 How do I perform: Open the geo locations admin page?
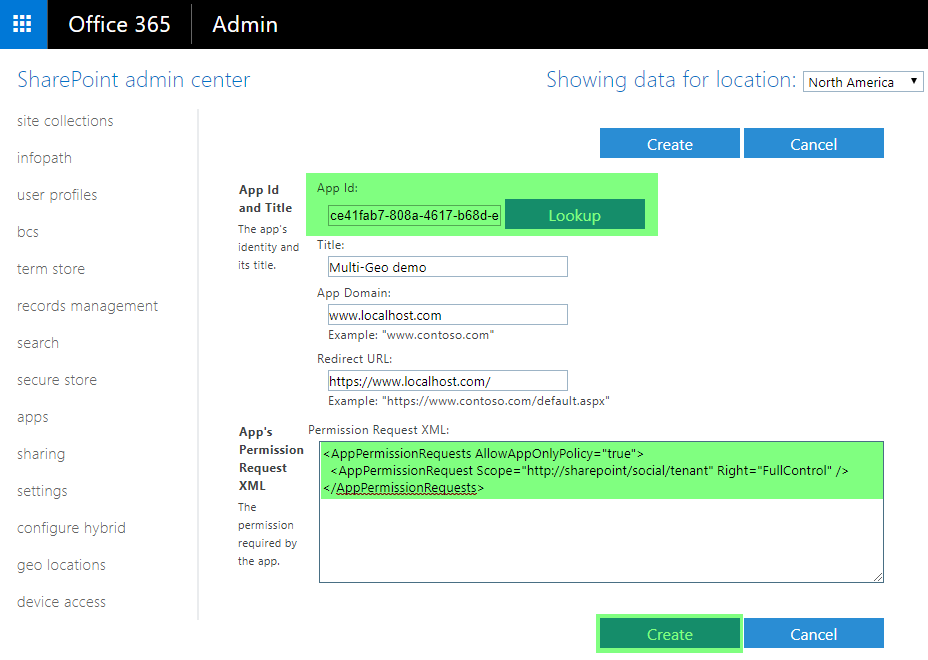61,564
